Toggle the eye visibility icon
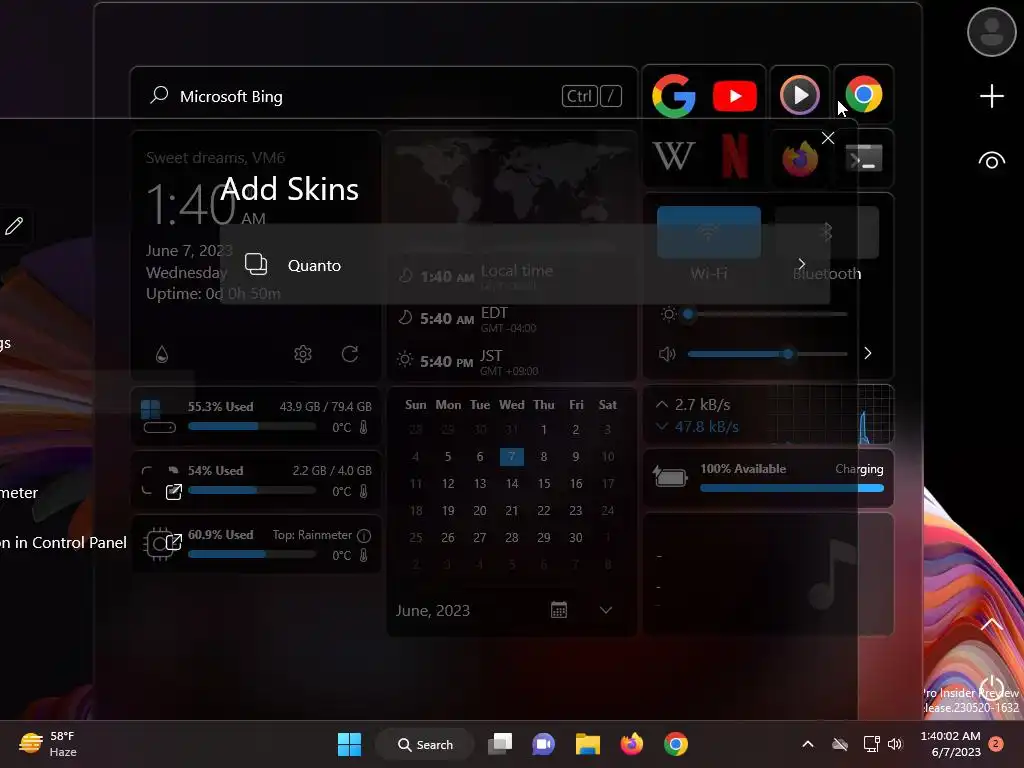Image resolution: width=1024 pixels, height=768 pixels. [991, 160]
